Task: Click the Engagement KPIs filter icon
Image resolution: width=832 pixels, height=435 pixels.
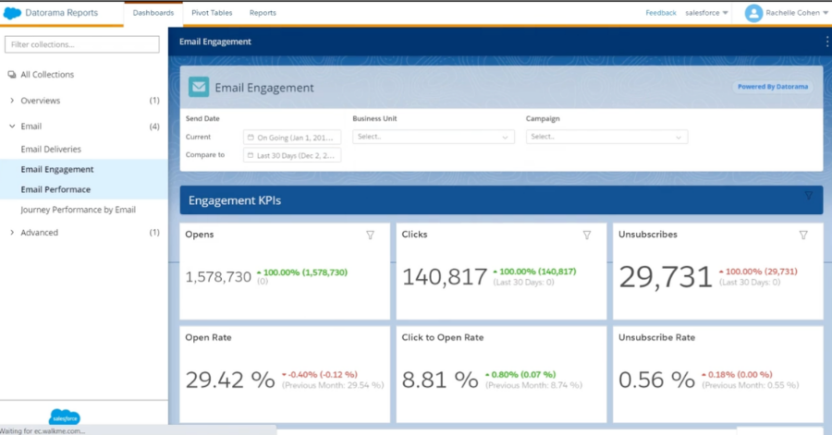Action: (808, 196)
